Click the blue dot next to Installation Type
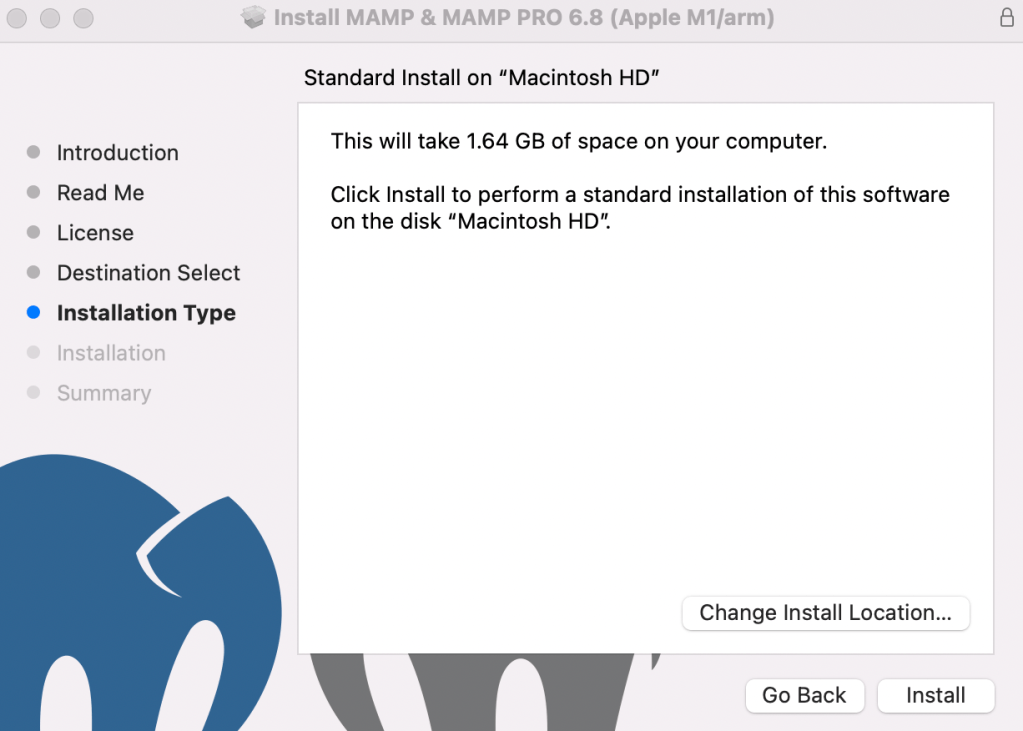 click(33, 312)
